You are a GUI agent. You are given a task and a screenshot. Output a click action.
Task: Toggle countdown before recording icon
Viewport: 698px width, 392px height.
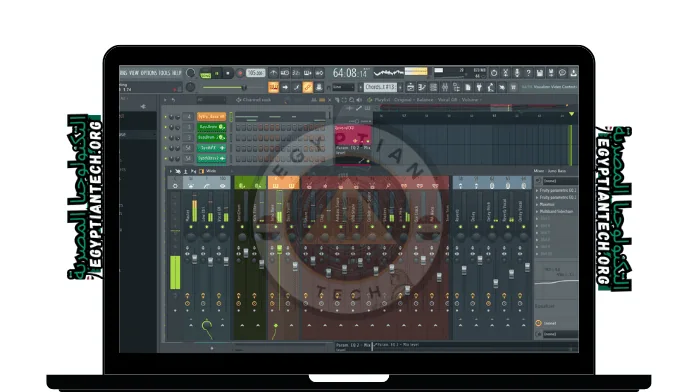(296, 73)
